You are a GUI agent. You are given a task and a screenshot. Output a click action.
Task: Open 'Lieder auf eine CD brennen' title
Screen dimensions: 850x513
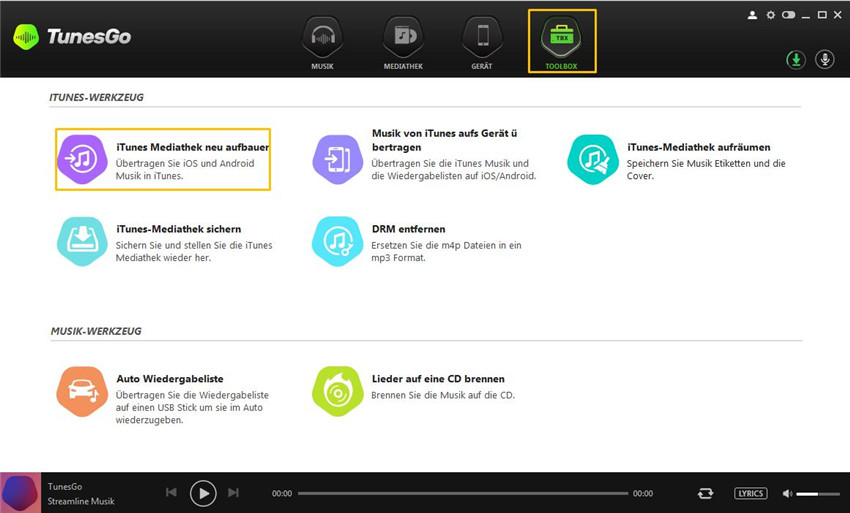point(438,379)
